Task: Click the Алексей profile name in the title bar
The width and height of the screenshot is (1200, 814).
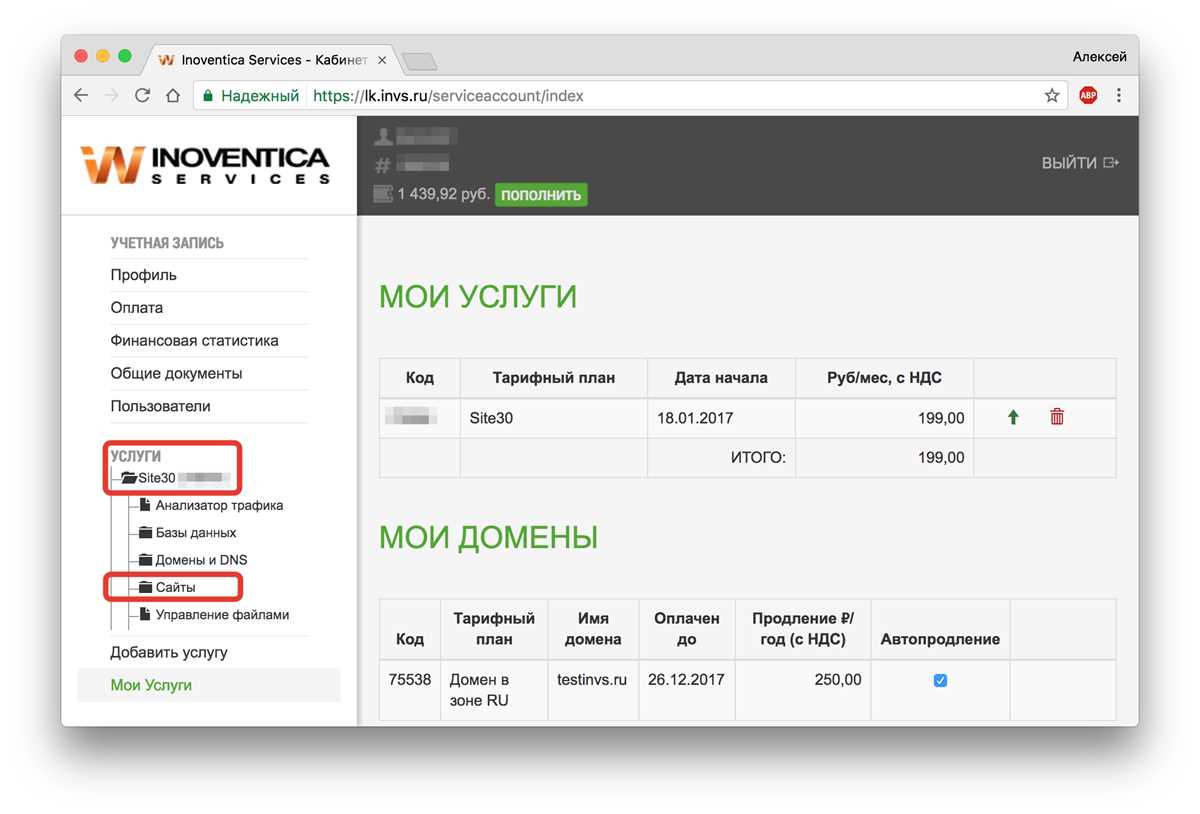Action: [1099, 57]
